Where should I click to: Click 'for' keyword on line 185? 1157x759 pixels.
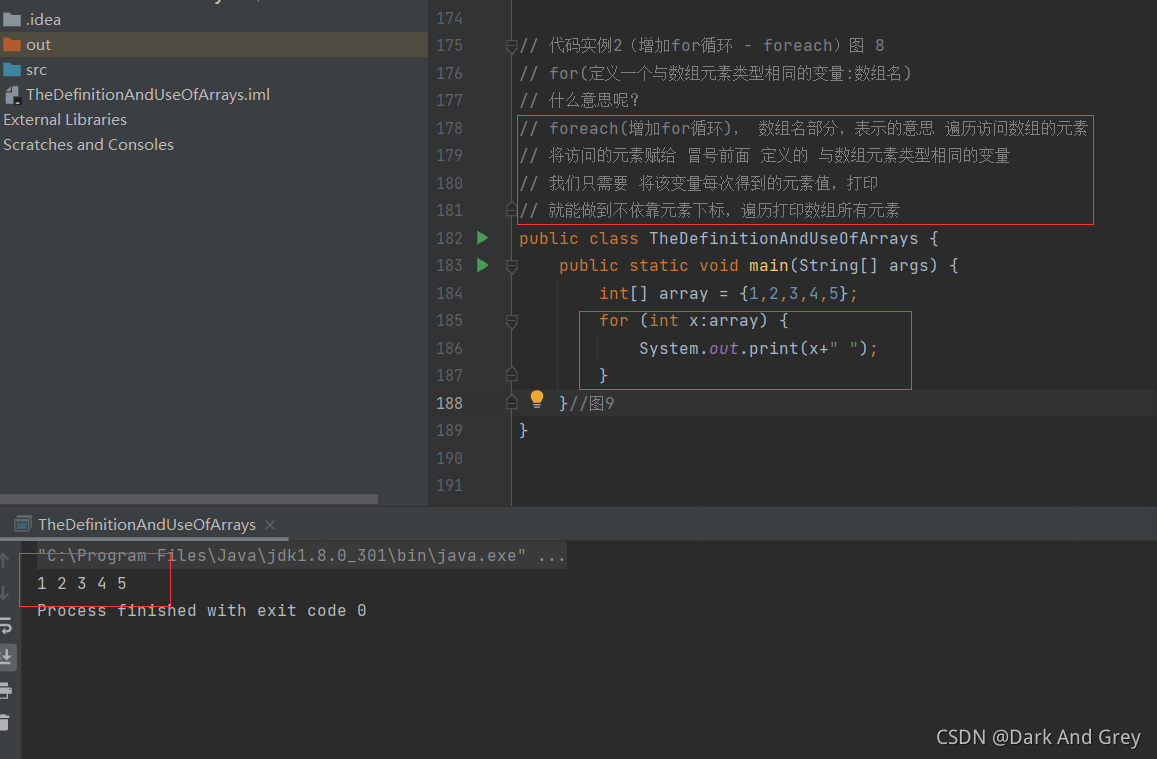[x=614, y=321]
